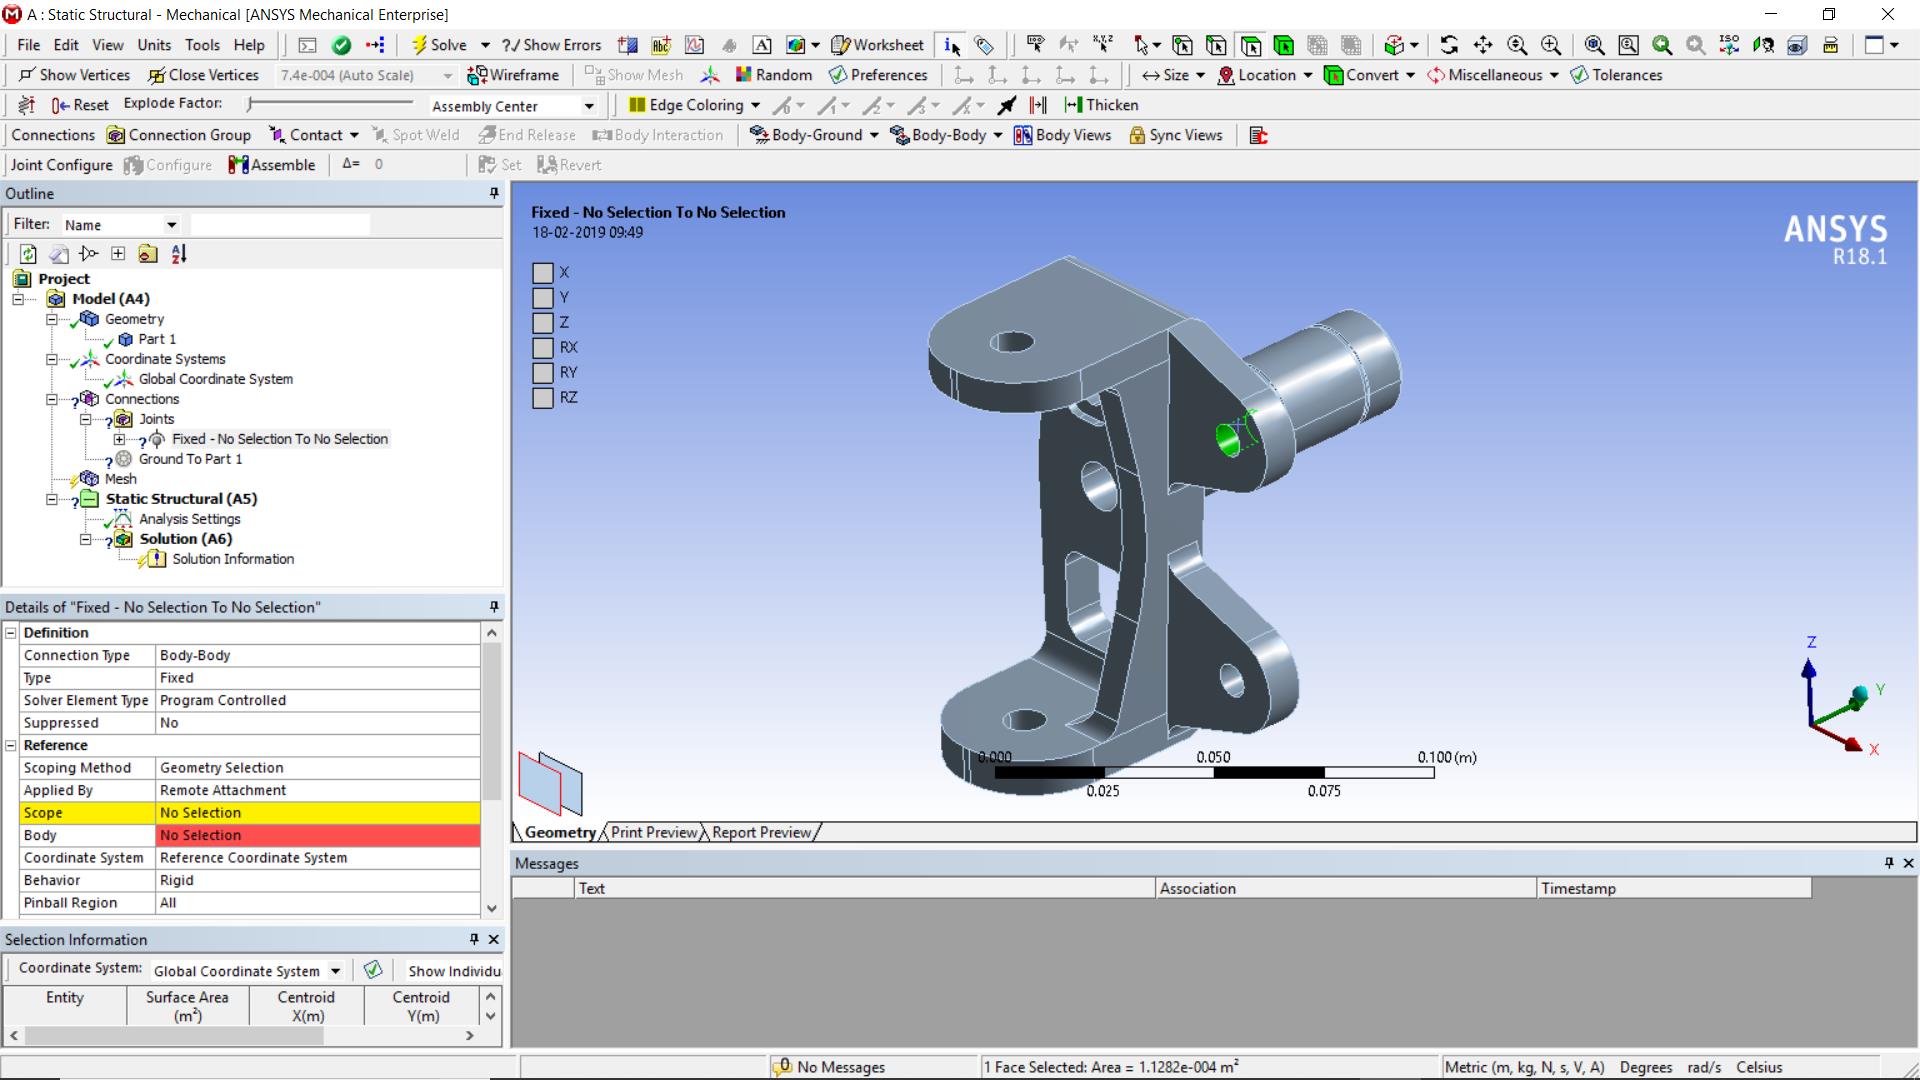Toggle the Z translation checkbox
This screenshot has width=1920, height=1080.
[x=543, y=323]
